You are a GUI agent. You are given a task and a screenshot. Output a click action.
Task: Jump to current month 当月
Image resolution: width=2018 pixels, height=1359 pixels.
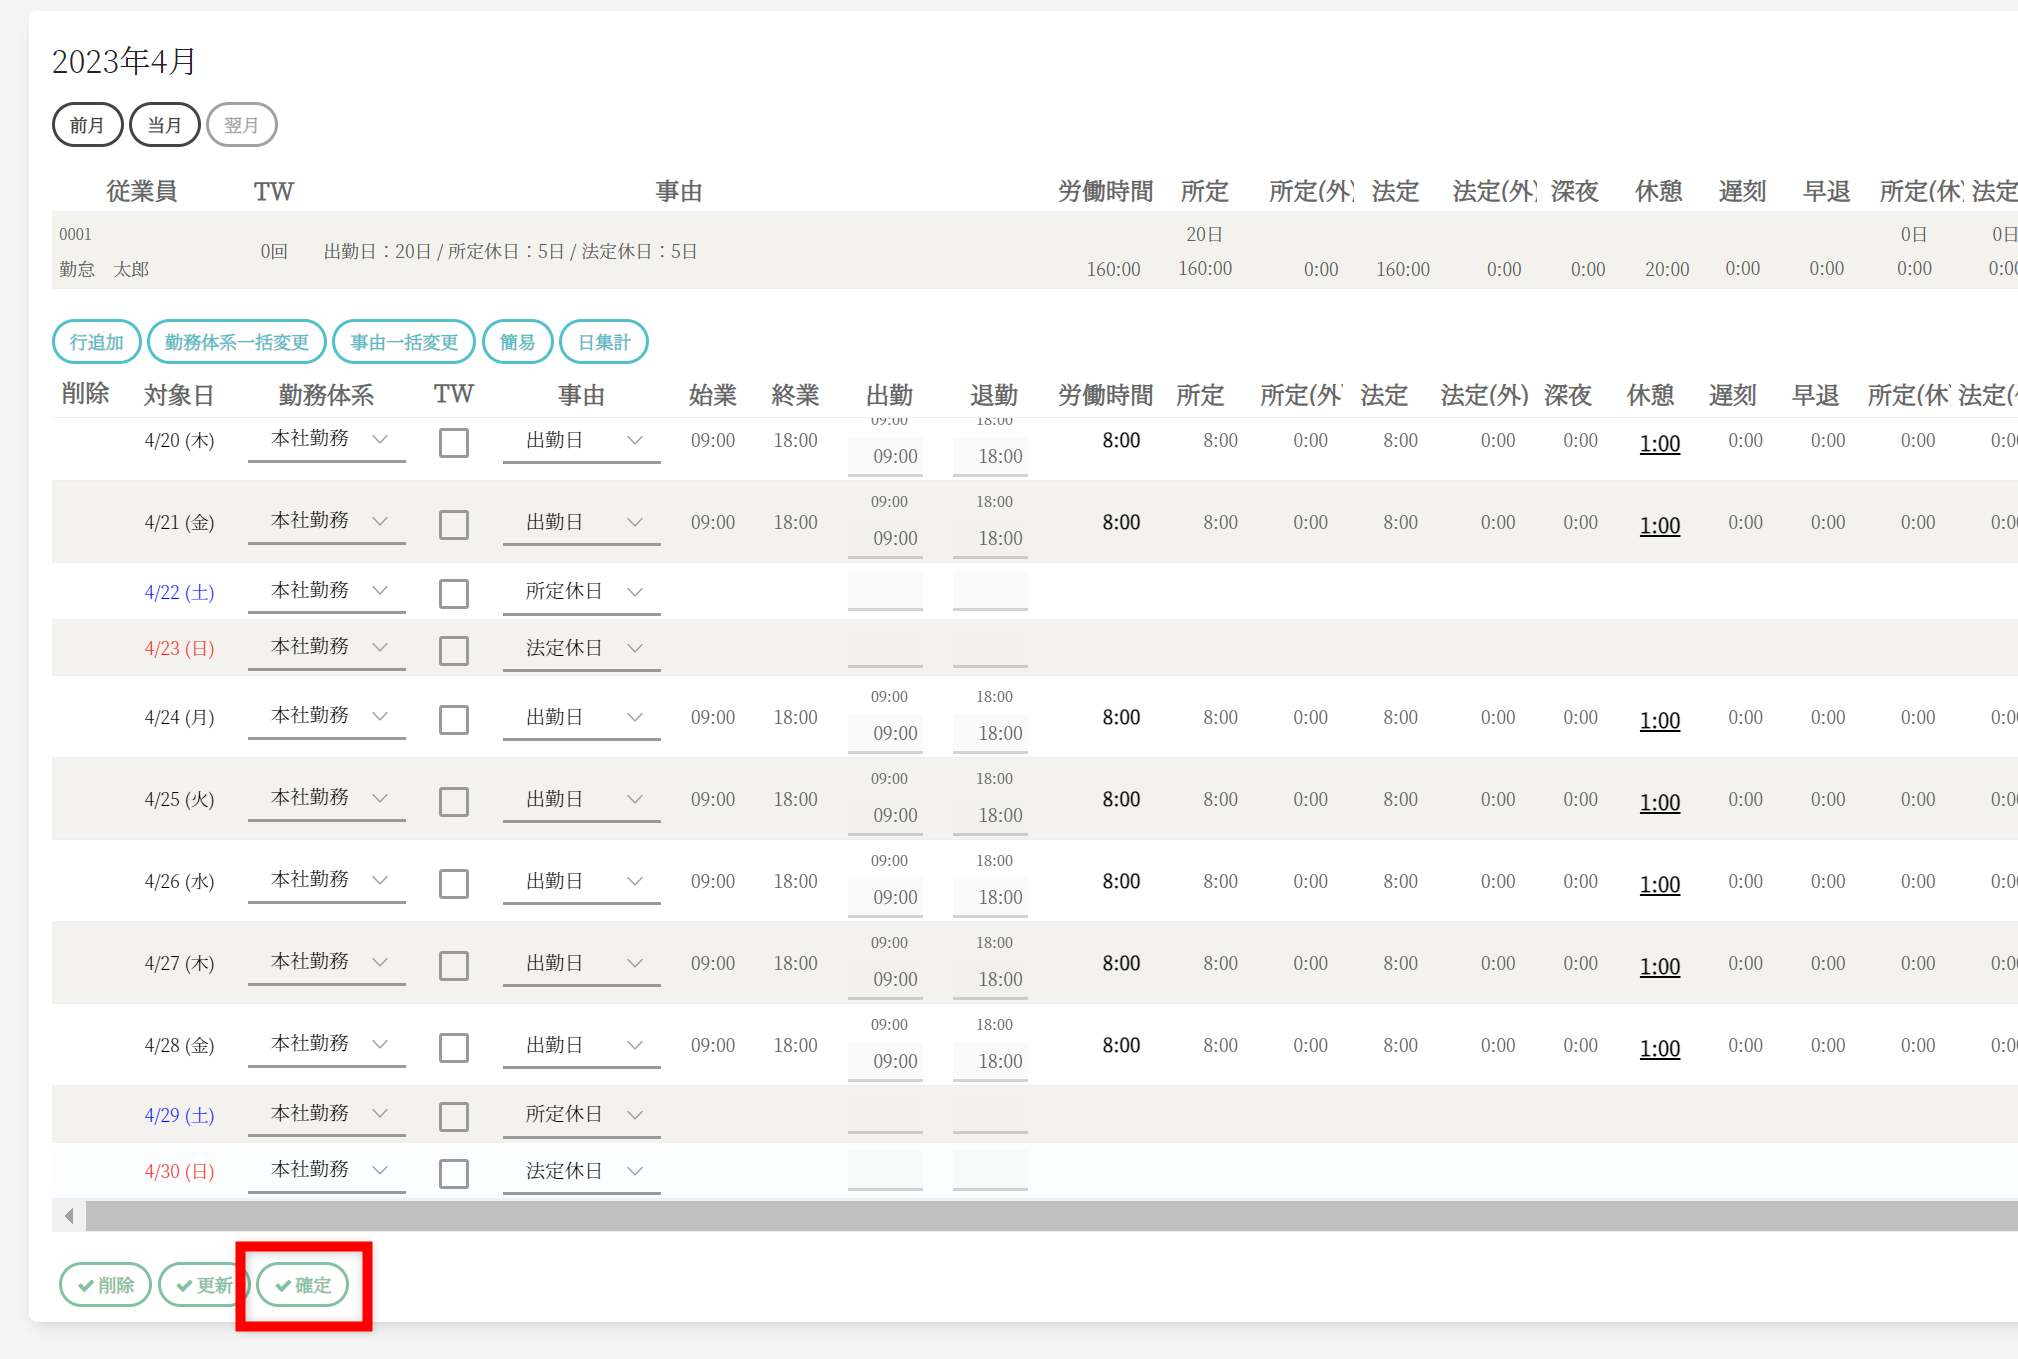coord(164,125)
